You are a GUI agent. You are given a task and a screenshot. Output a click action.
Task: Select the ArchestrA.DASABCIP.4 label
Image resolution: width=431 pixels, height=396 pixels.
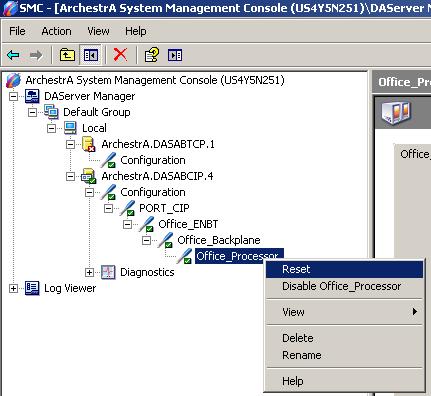pos(157,176)
